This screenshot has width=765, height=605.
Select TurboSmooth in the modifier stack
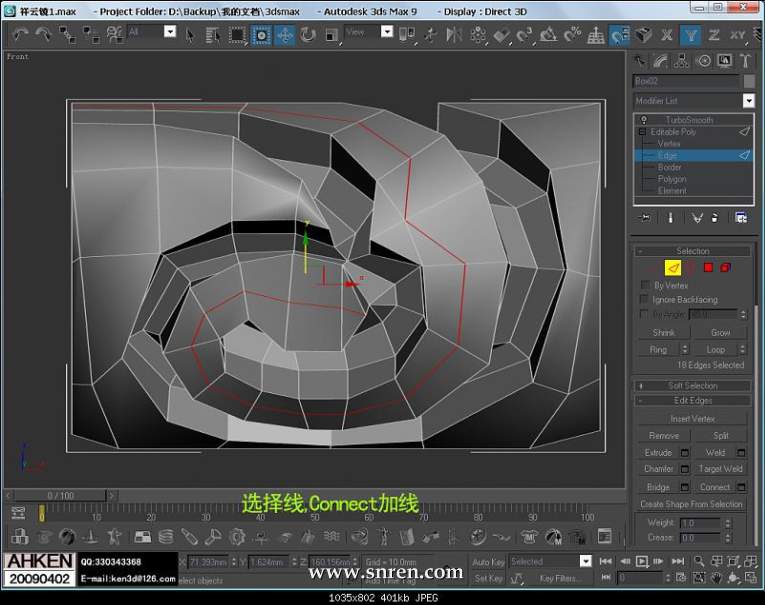pos(689,120)
